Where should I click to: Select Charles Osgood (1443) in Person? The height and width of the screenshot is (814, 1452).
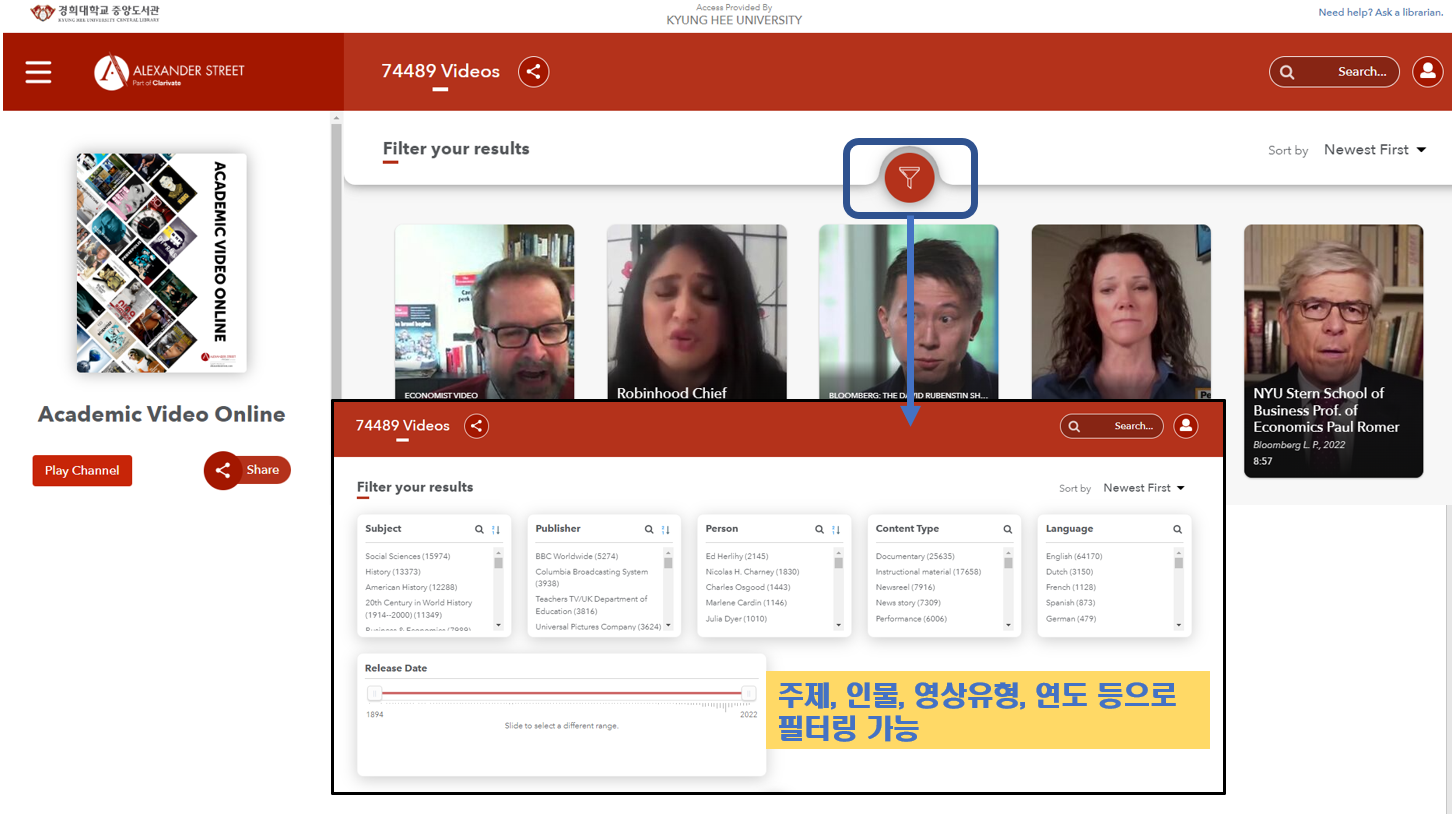748,587
